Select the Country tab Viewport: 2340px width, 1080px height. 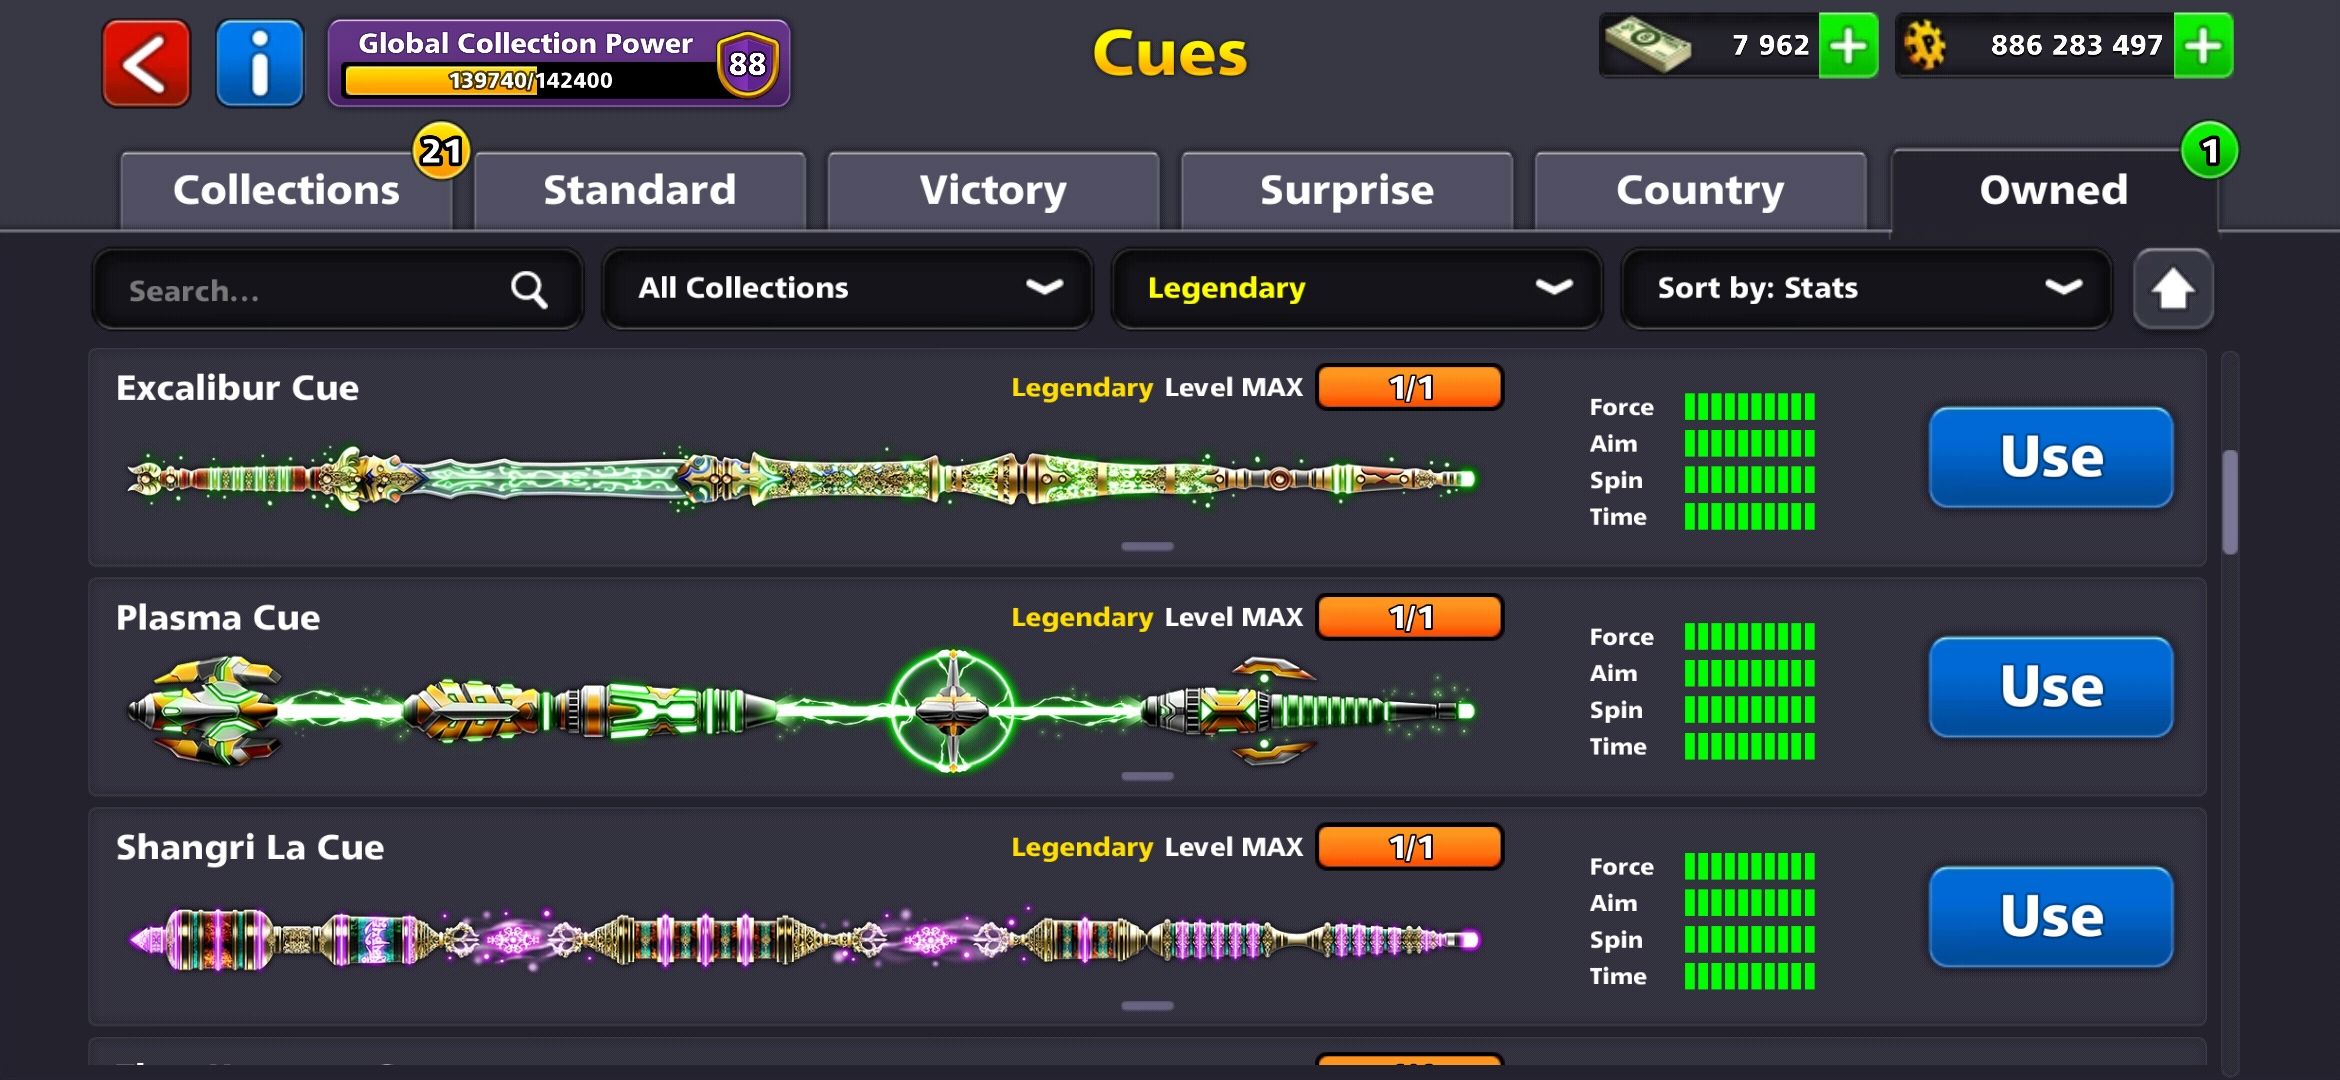[x=1700, y=190]
